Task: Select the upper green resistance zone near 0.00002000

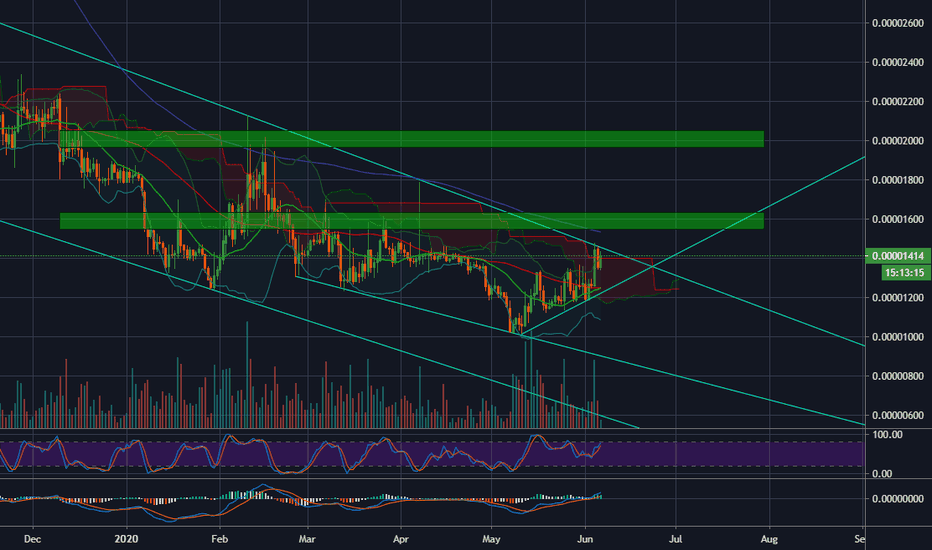Action: (411, 139)
